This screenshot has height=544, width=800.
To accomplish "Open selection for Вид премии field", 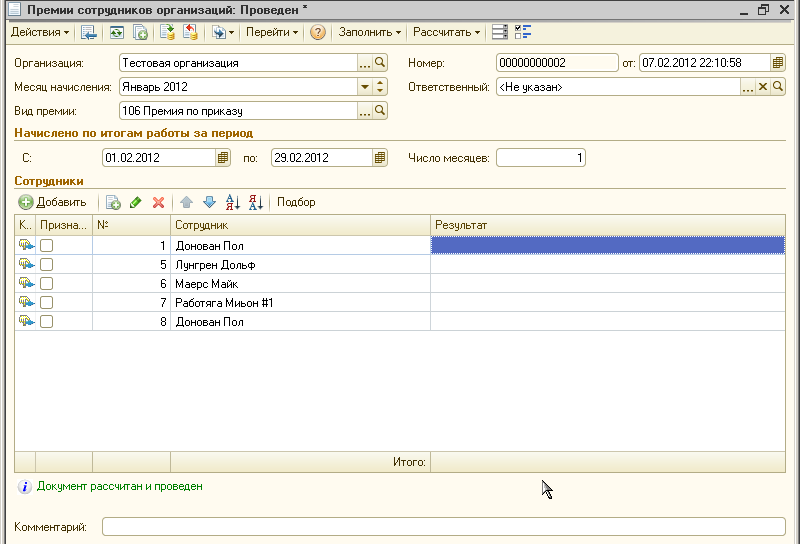I will (x=365, y=111).
